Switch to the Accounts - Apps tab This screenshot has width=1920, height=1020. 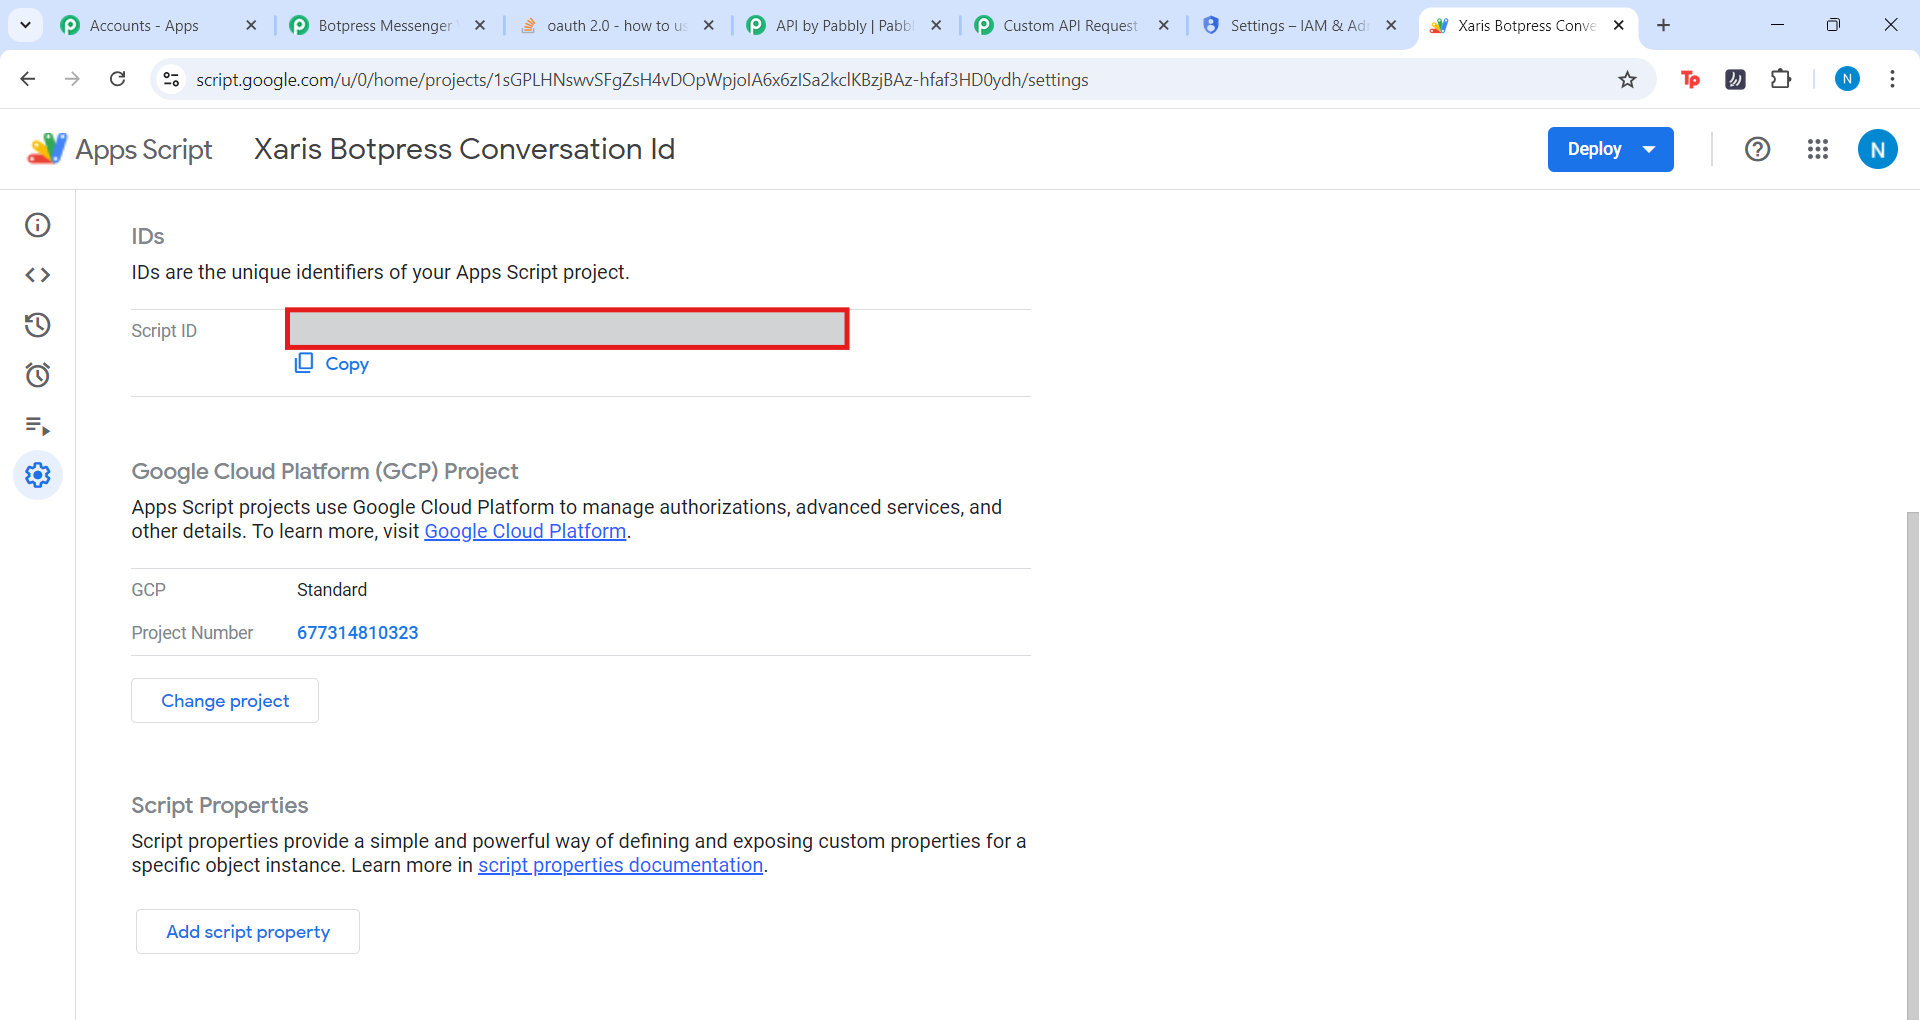(x=144, y=25)
